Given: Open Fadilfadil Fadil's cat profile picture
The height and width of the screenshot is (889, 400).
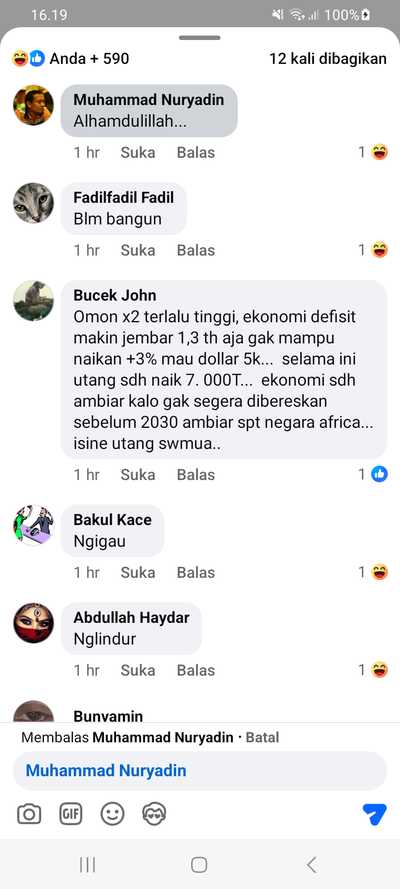Looking at the screenshot, I should (x=33, y=203).
